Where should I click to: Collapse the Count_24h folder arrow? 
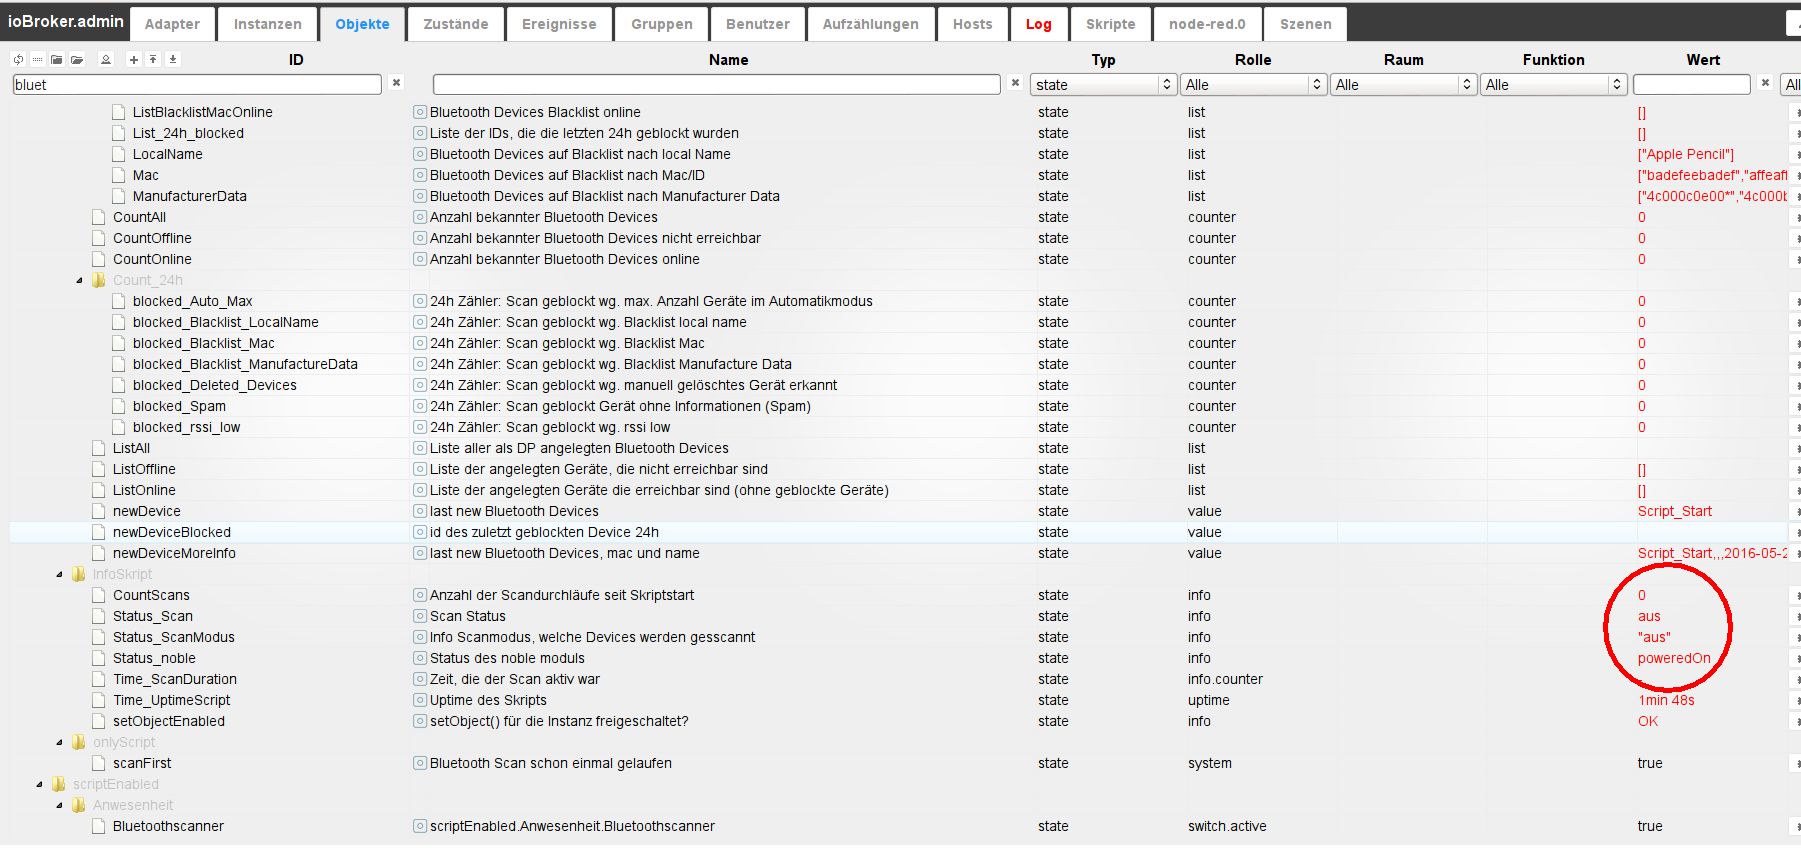pyautogui.click(x=80, y=280)
